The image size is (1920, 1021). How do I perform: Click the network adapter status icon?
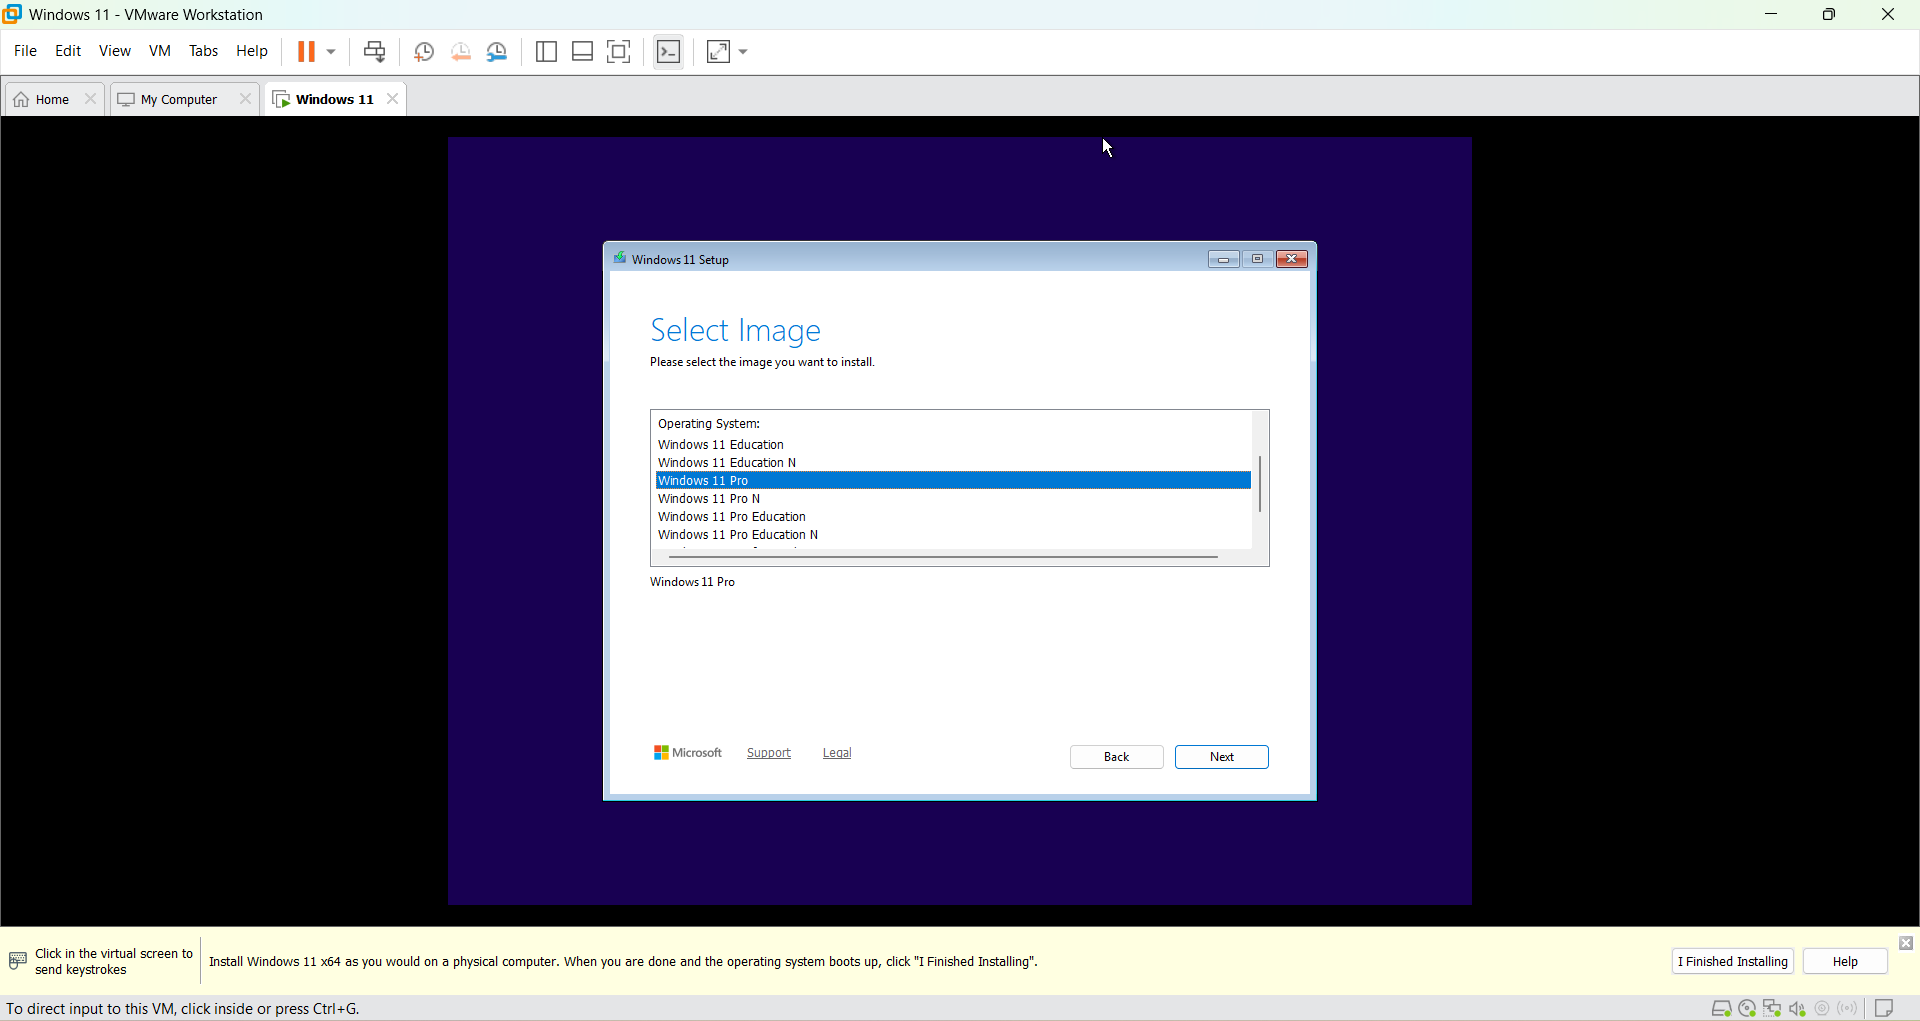click(1772, 1009)
